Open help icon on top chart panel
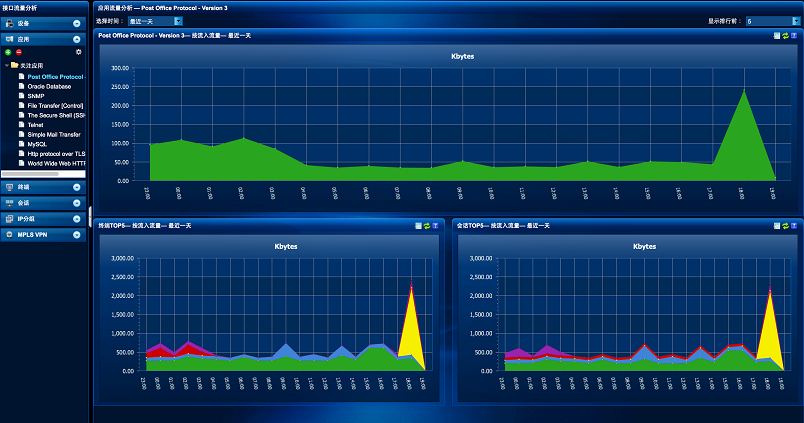The image size is (804, 423). pyautogui.click(x=796, y=35)
